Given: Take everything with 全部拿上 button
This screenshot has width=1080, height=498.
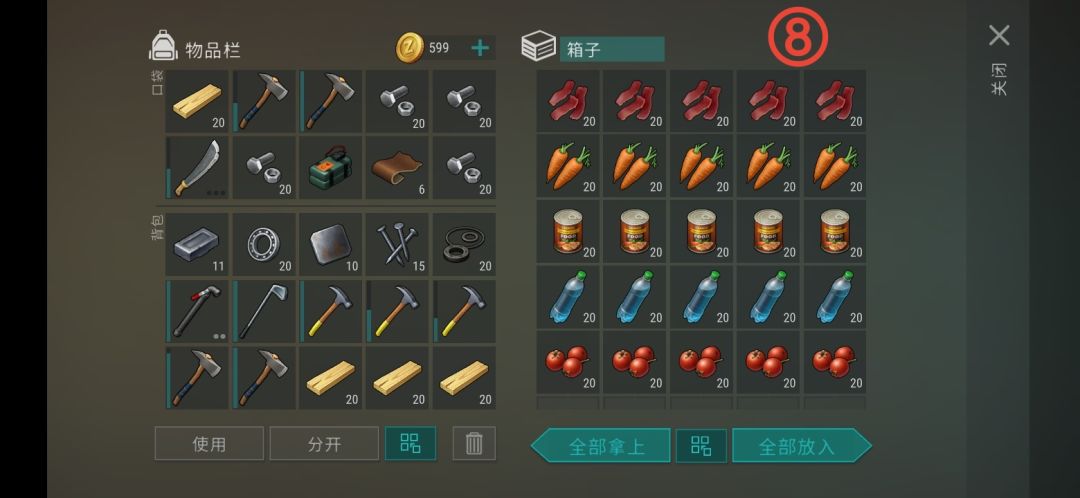Looking at the screenshot, I should coord(601,446).
